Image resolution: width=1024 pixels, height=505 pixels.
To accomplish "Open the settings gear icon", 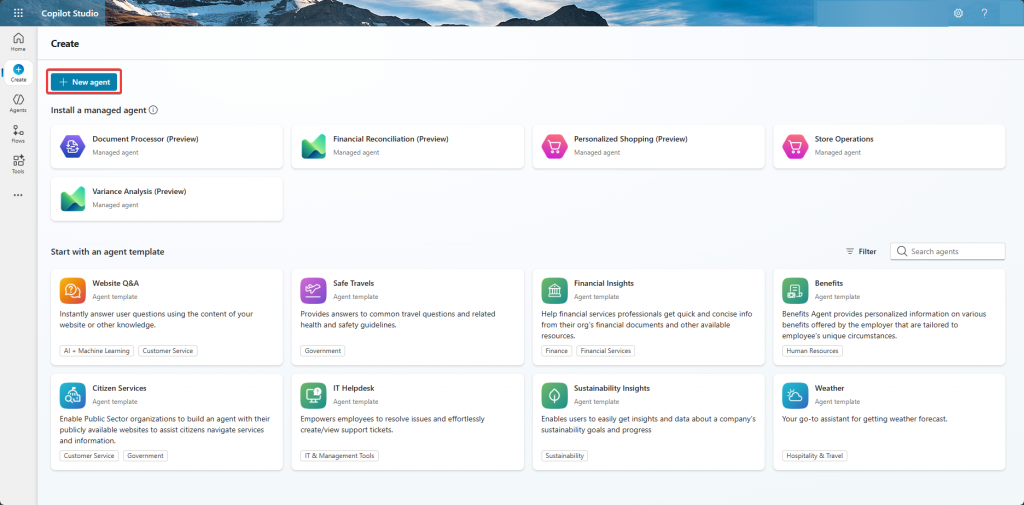I will pos(958,13).
